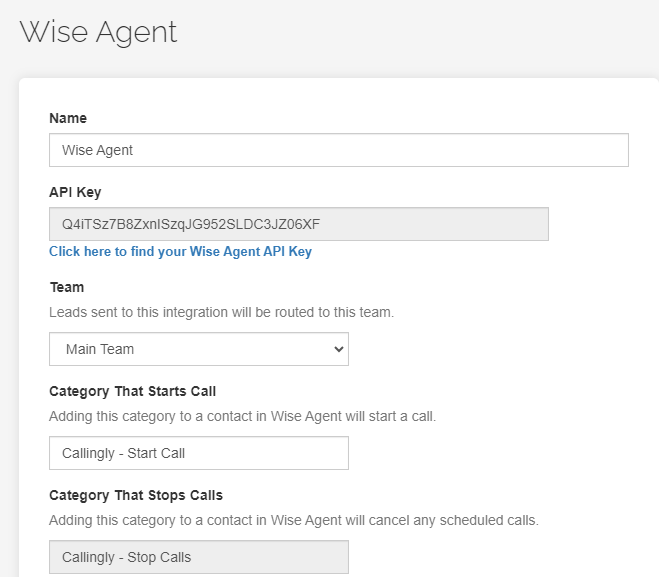Expand the Main Team dropdown
Image resolution: width=659 pixels, height=577 pixels.
199,349
